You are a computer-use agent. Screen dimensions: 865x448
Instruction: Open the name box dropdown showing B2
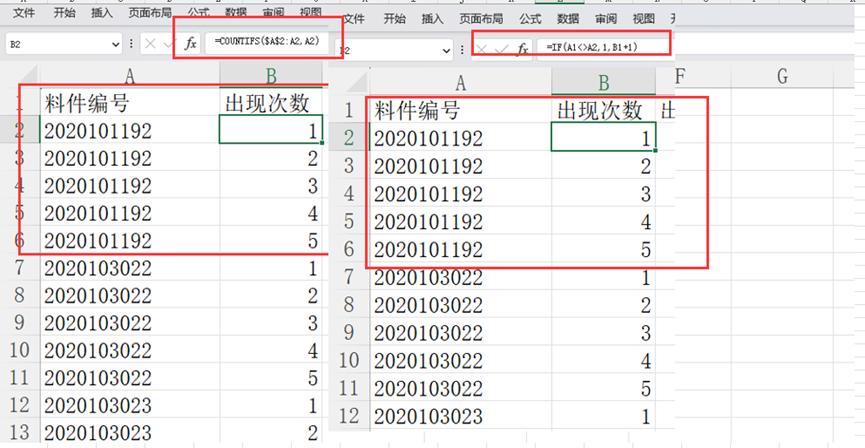[115, 44]
